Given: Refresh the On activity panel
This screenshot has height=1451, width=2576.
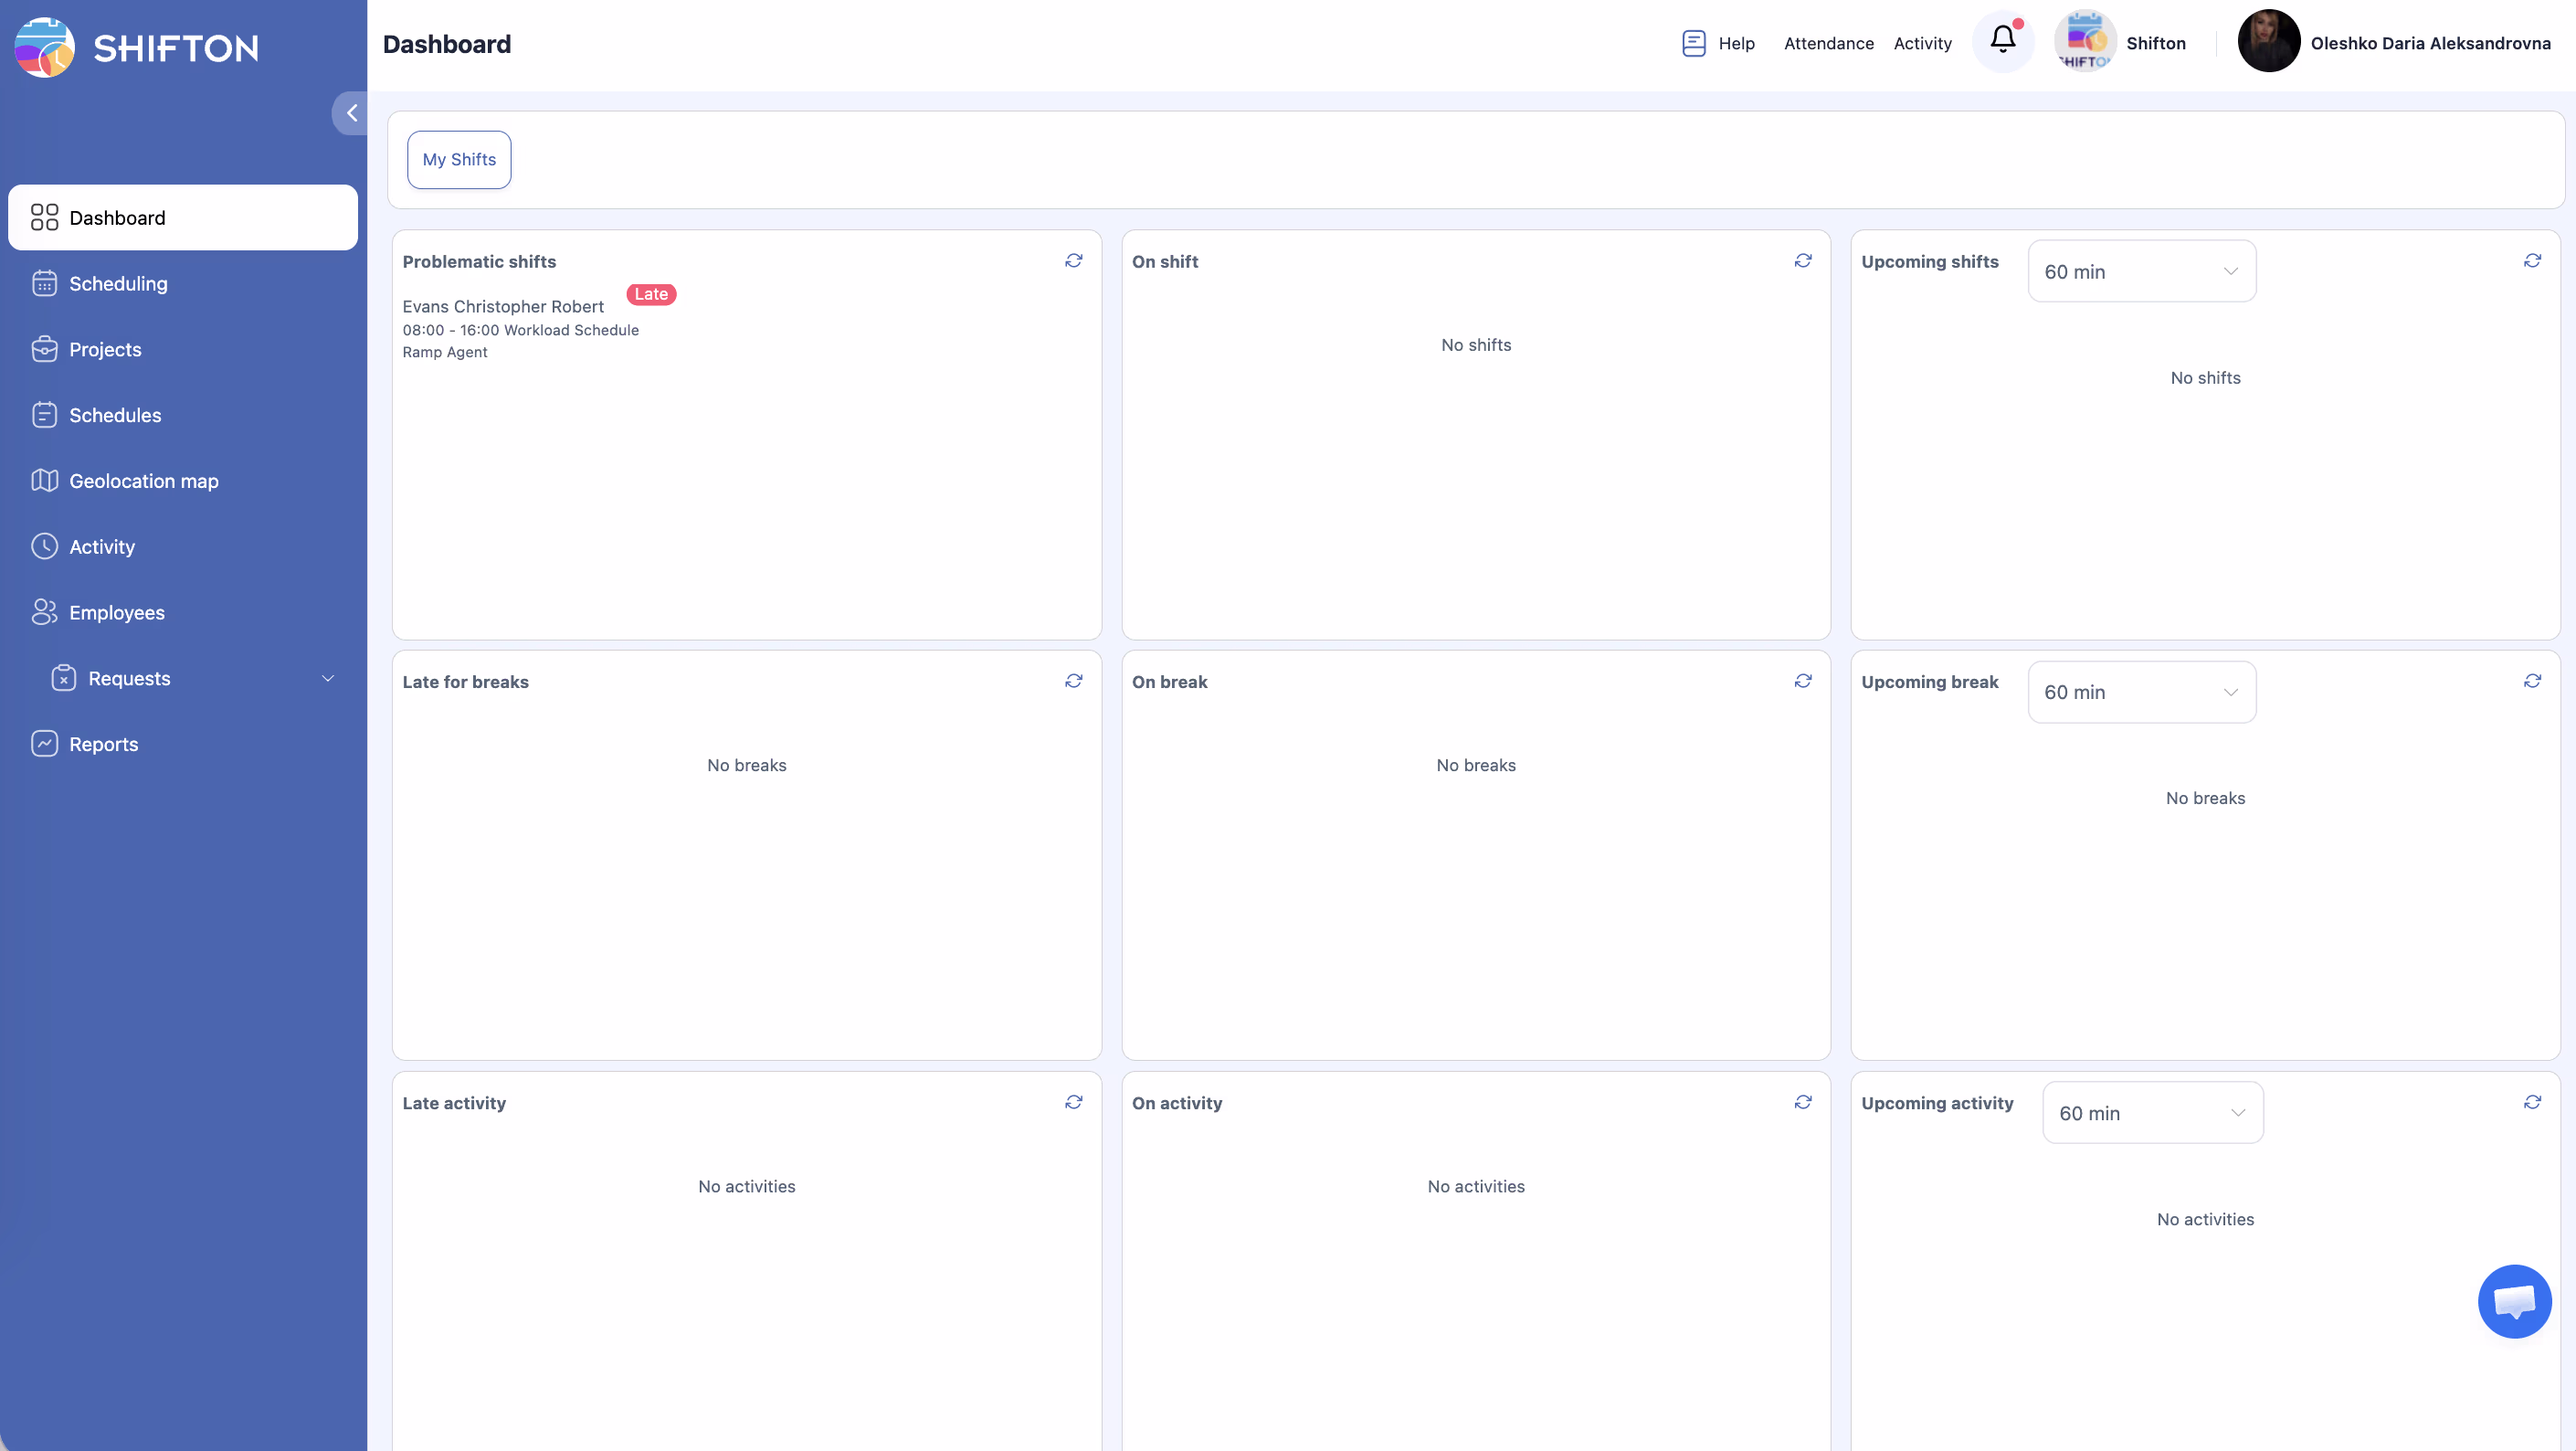Looking at the screenshot, I should click(1803, 1102).
